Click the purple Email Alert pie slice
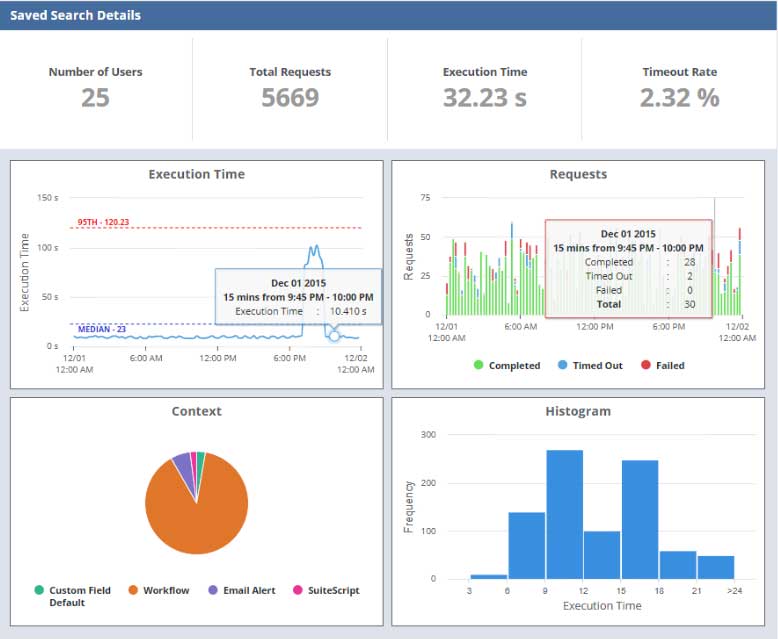 click(x=181, y=461)
